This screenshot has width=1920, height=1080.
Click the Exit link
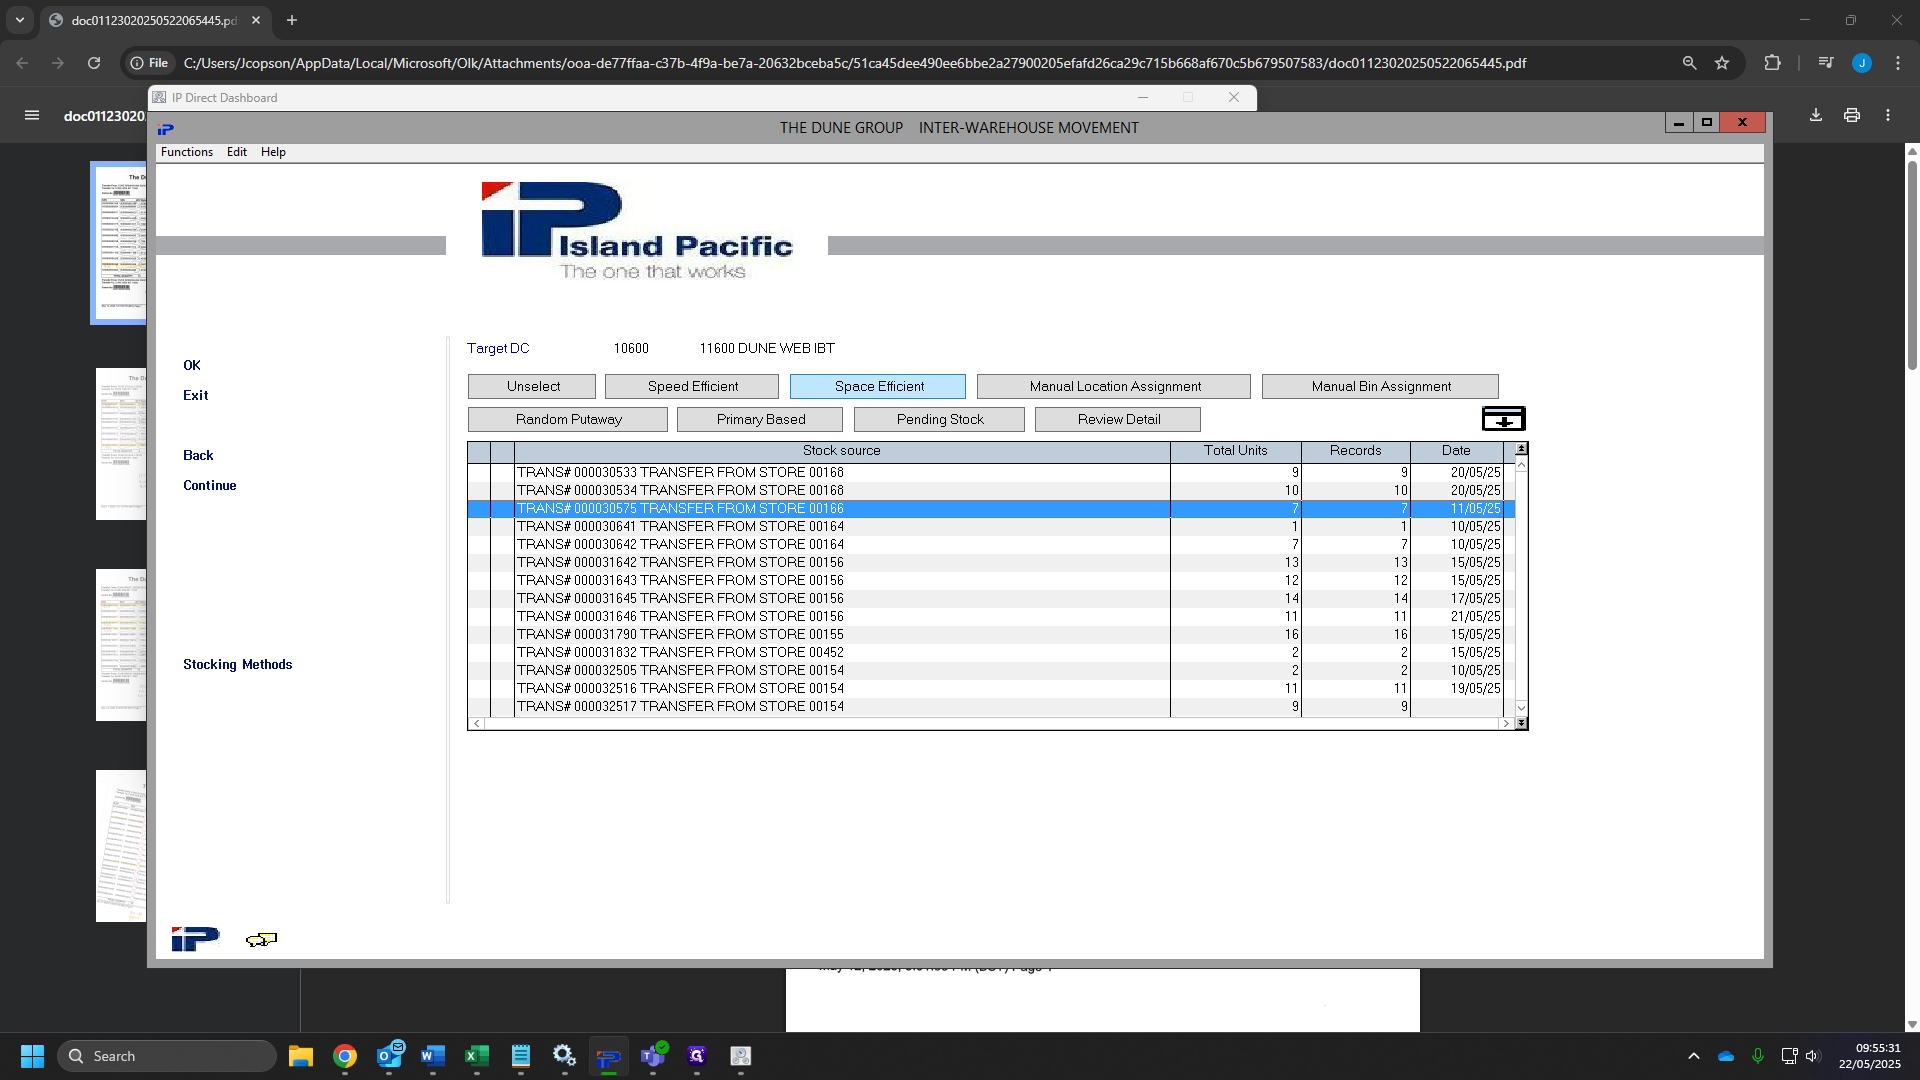pos(196,395)
